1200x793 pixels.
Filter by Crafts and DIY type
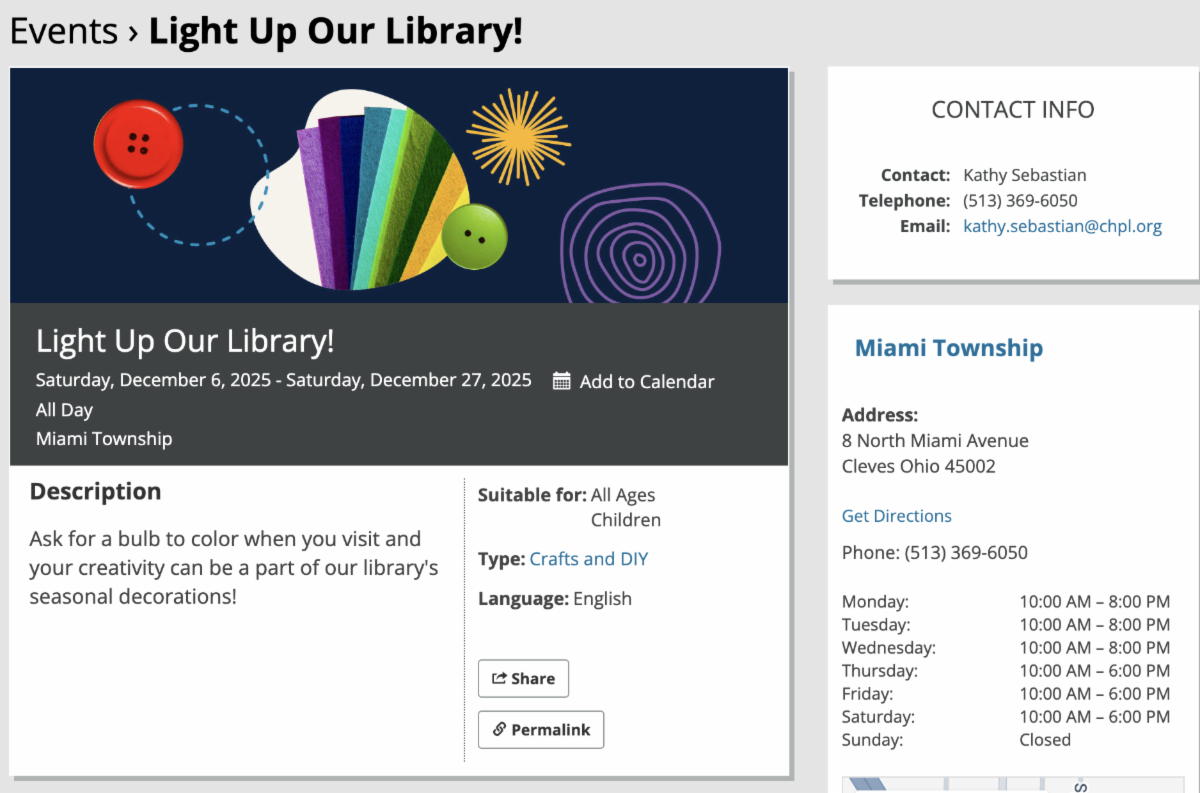(x=588, y=559)
